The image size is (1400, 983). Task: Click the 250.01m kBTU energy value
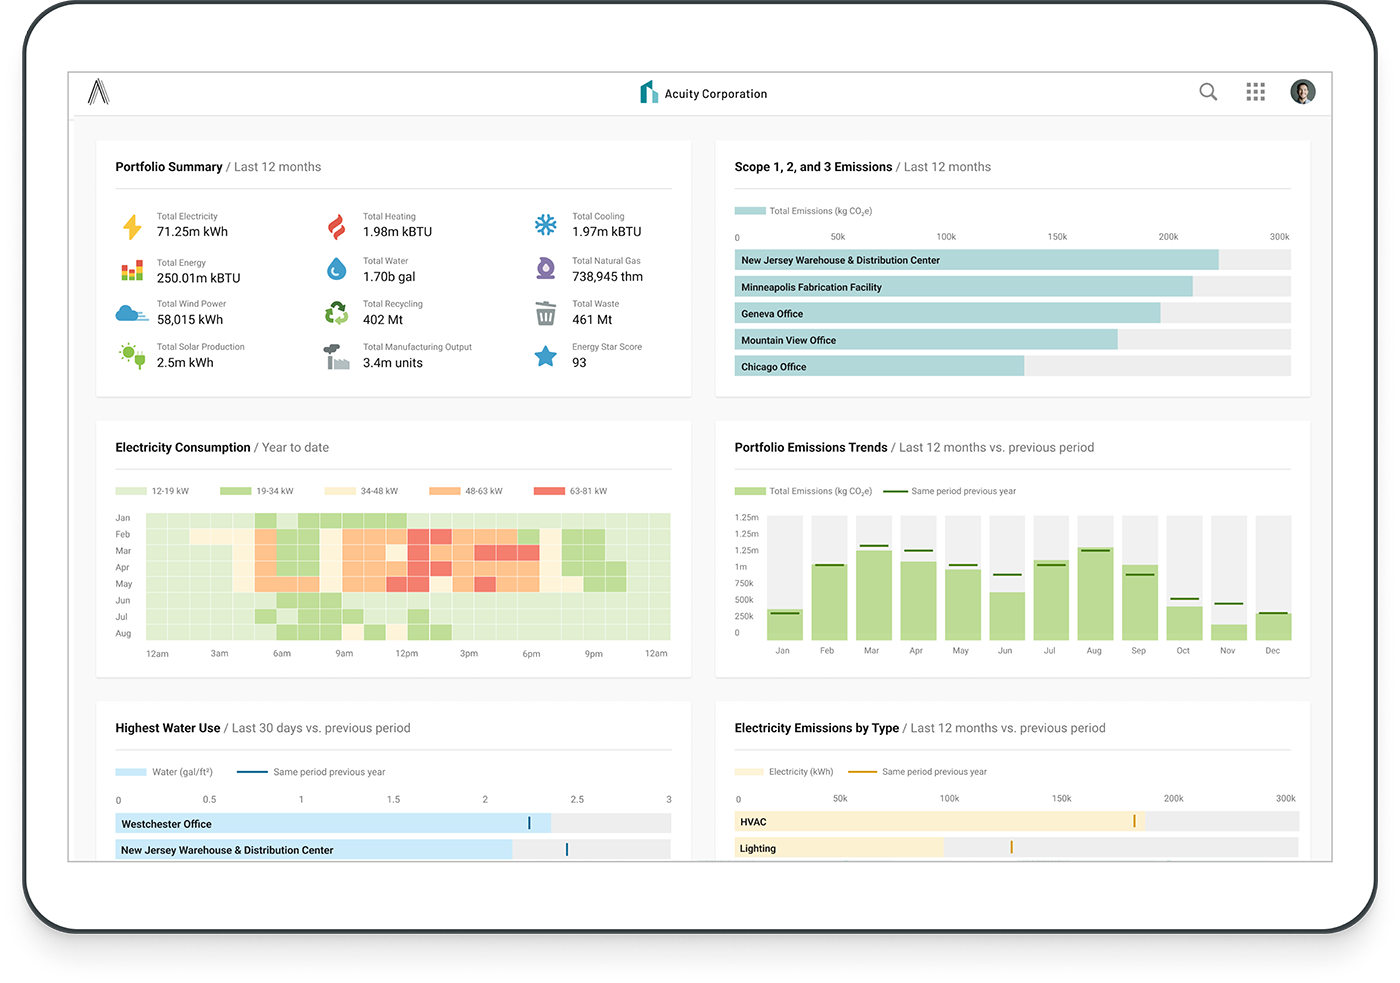(199, 278)
